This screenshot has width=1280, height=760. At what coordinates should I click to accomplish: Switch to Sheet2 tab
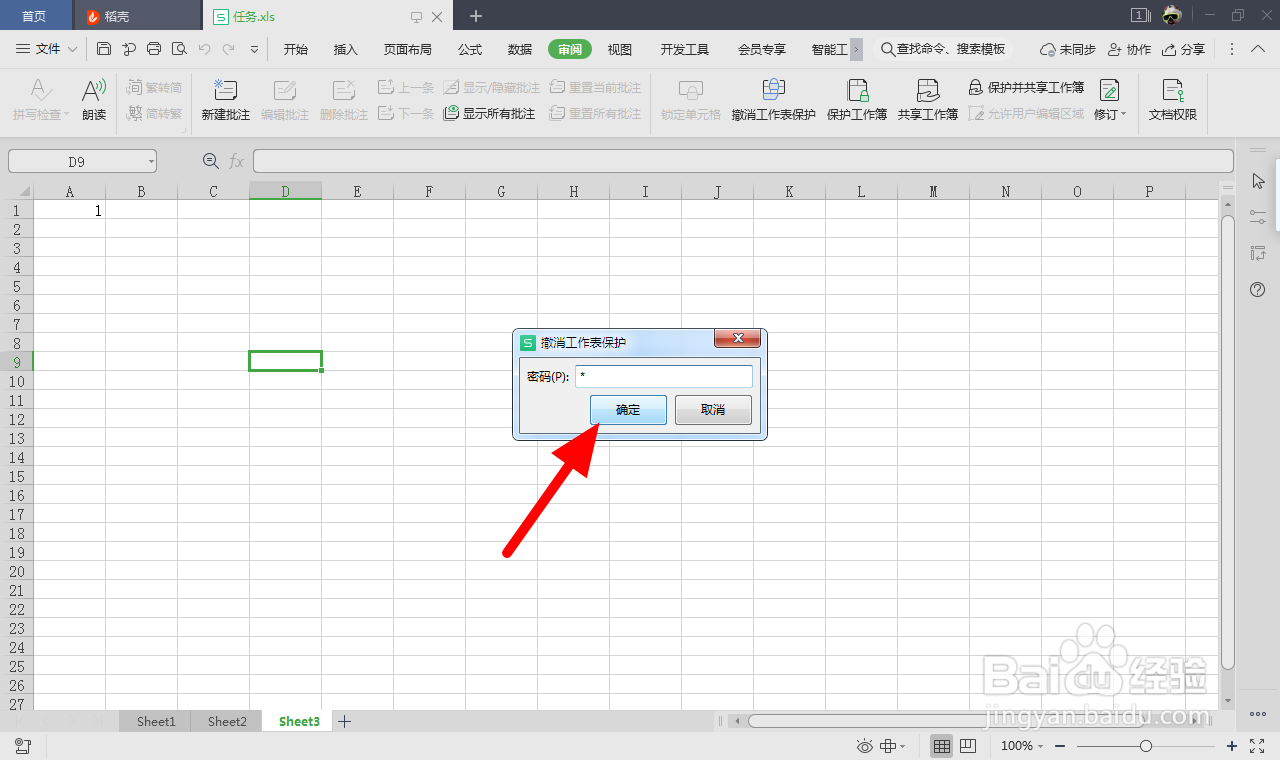[x=227, y=721]
